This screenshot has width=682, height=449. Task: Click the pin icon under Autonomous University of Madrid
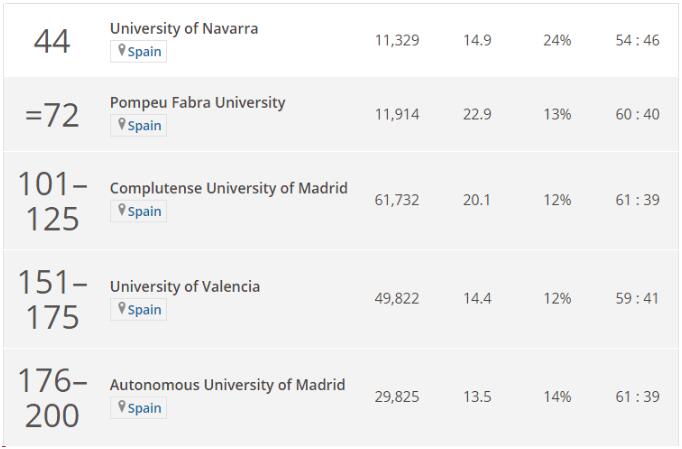(122, 407)
